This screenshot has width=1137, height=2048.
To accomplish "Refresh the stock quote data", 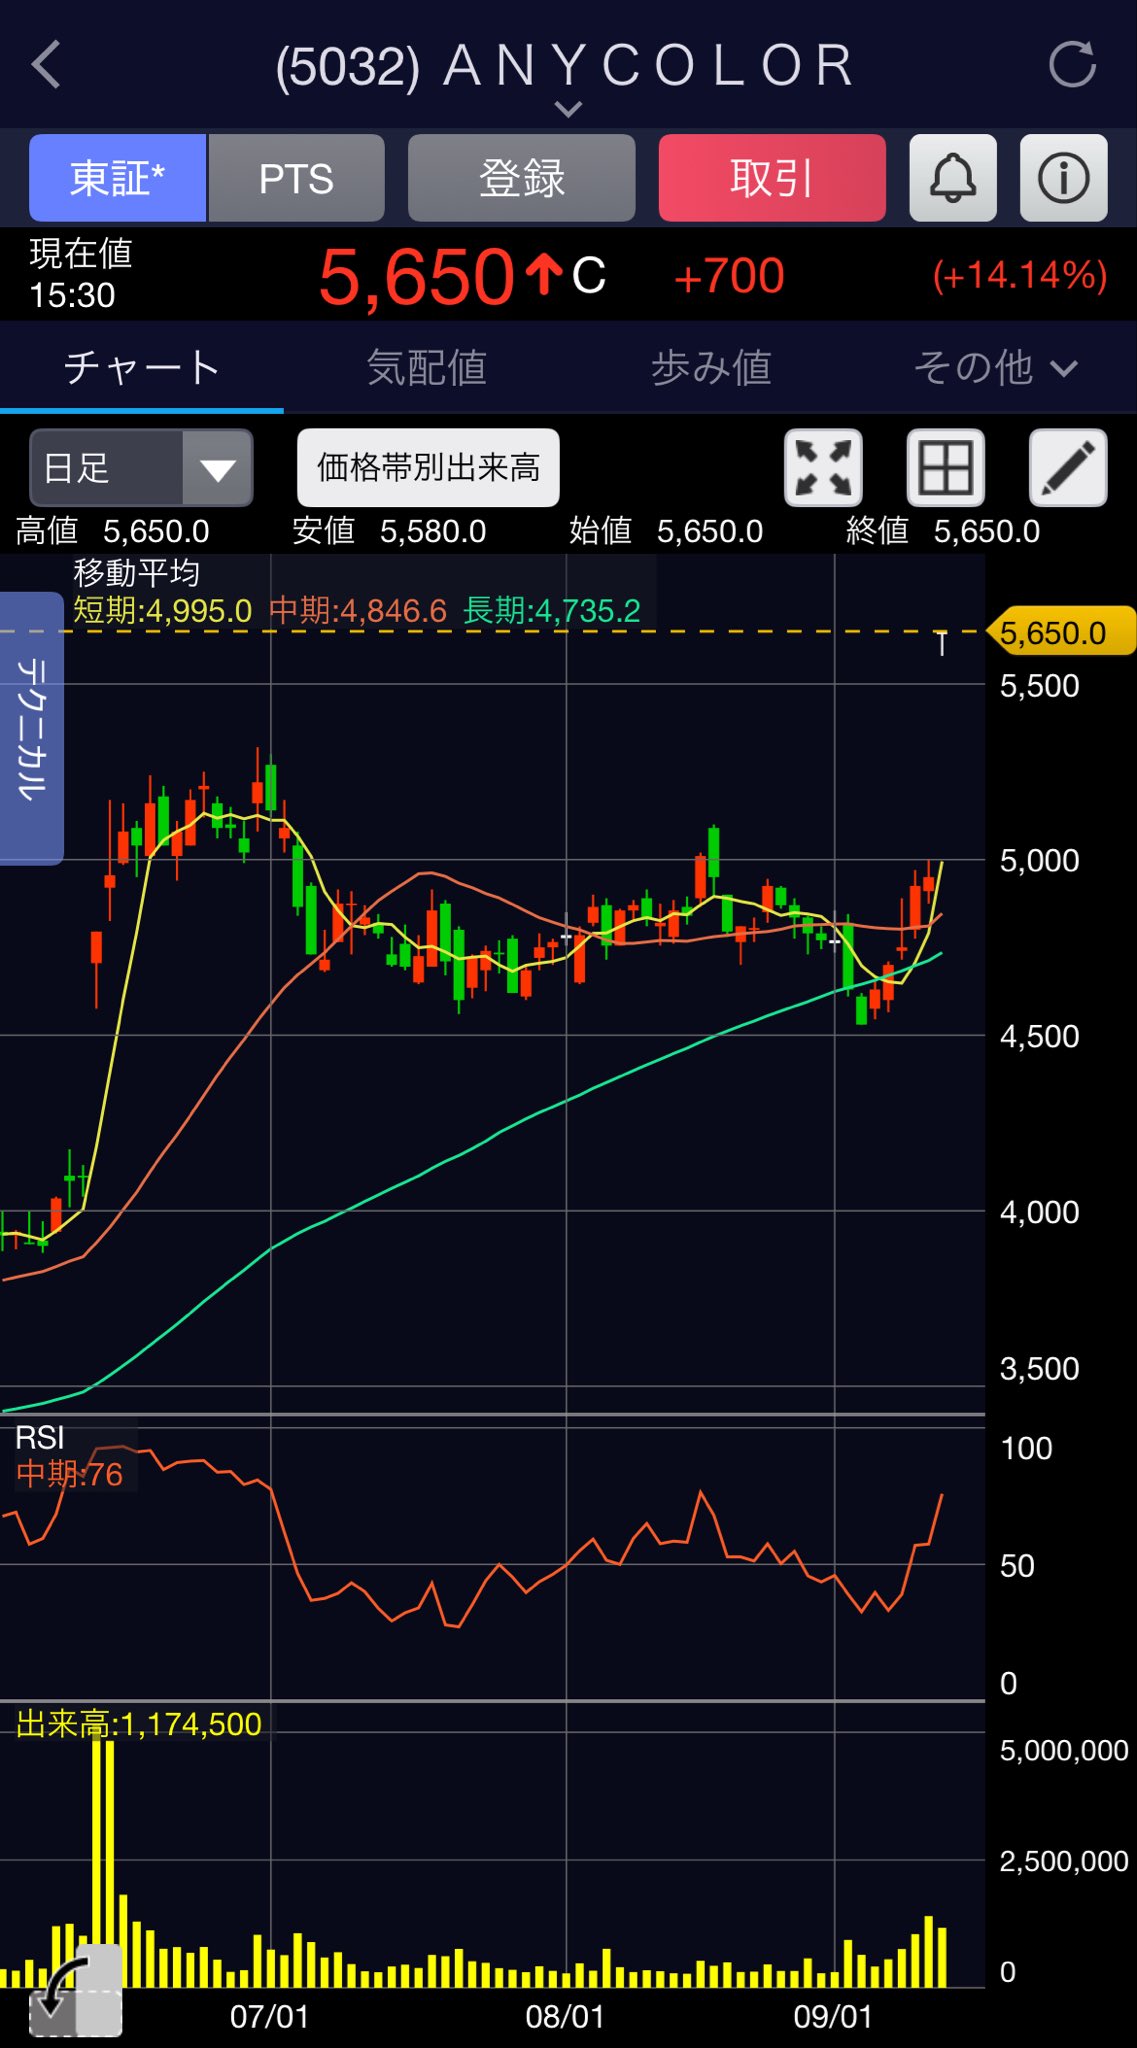I will point(1073,65).
